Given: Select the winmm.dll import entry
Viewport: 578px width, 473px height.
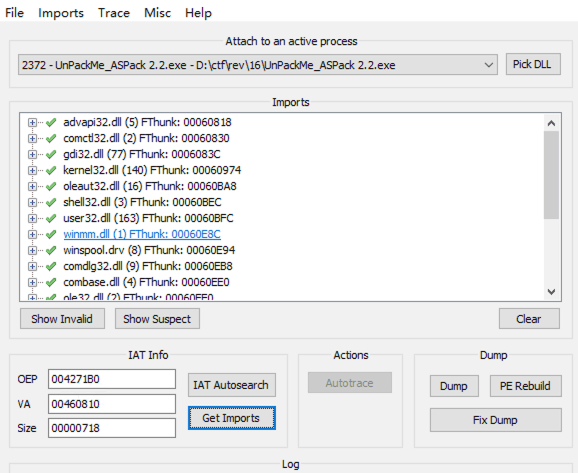Looking at the screenshot, I should (142, 234).
